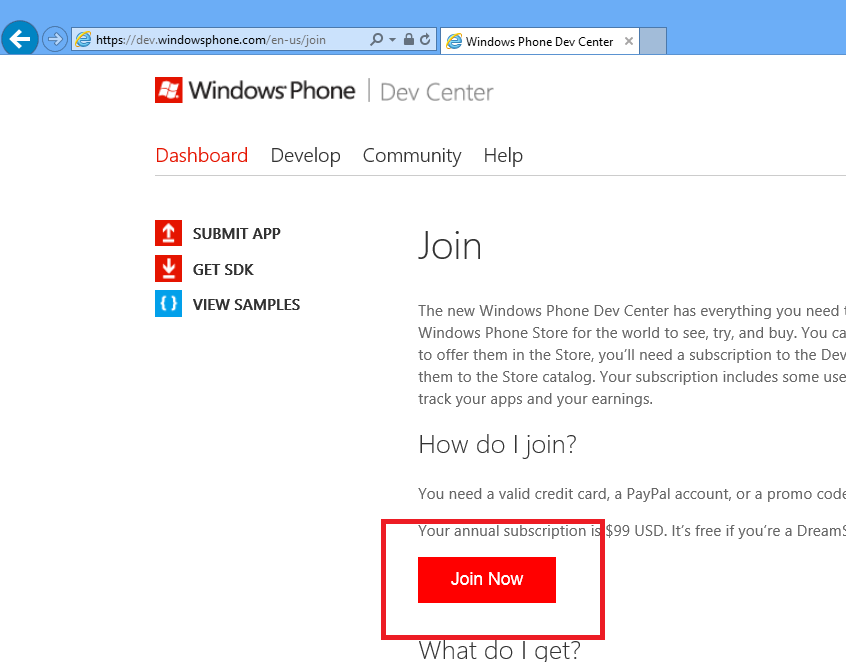
Task: Click the 'Your annual subscription is $99 USD' text
Action: click(x=540, y=531)
